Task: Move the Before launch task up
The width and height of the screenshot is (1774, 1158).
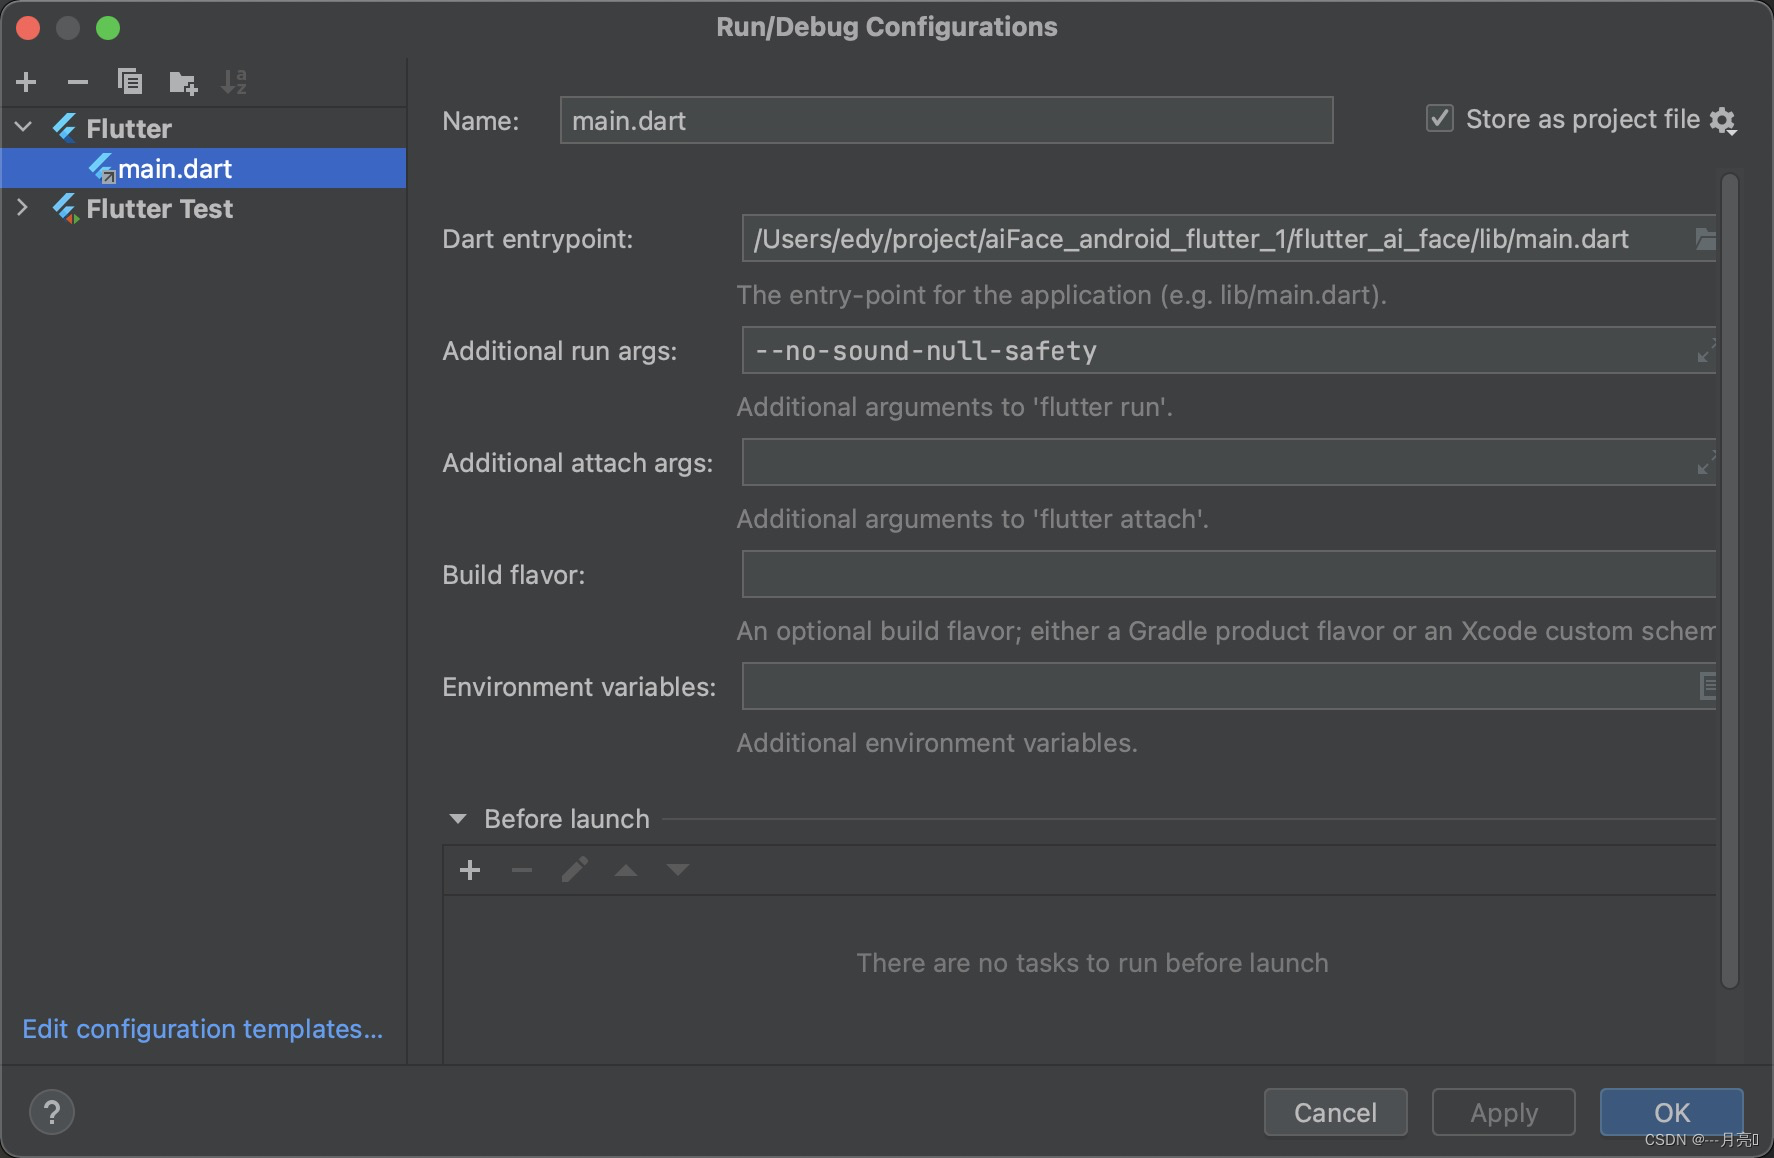Action: point(626,870)
